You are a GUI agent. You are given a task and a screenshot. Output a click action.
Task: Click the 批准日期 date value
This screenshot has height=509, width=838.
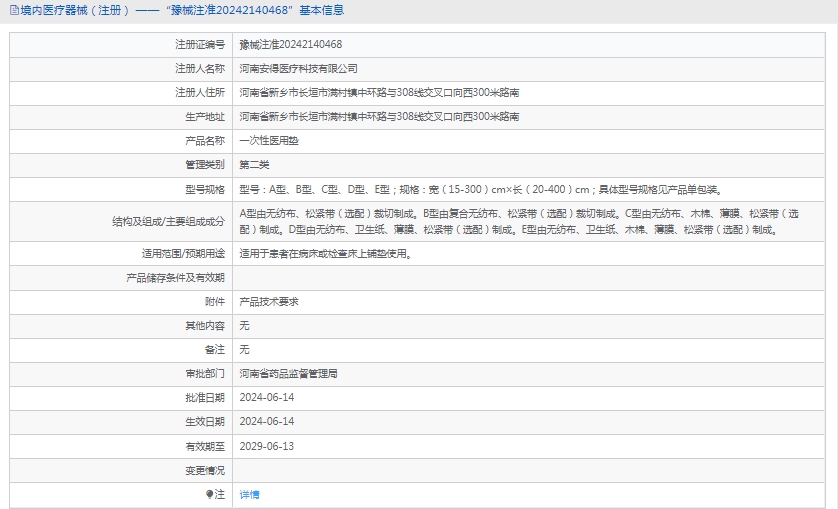click(266, 397)
